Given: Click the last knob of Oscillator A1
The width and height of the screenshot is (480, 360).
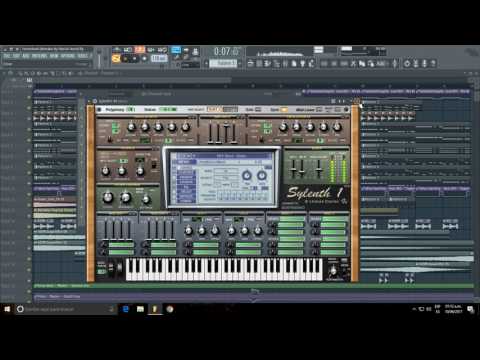Looking at the screenshot, I should [x=186, y=127].
